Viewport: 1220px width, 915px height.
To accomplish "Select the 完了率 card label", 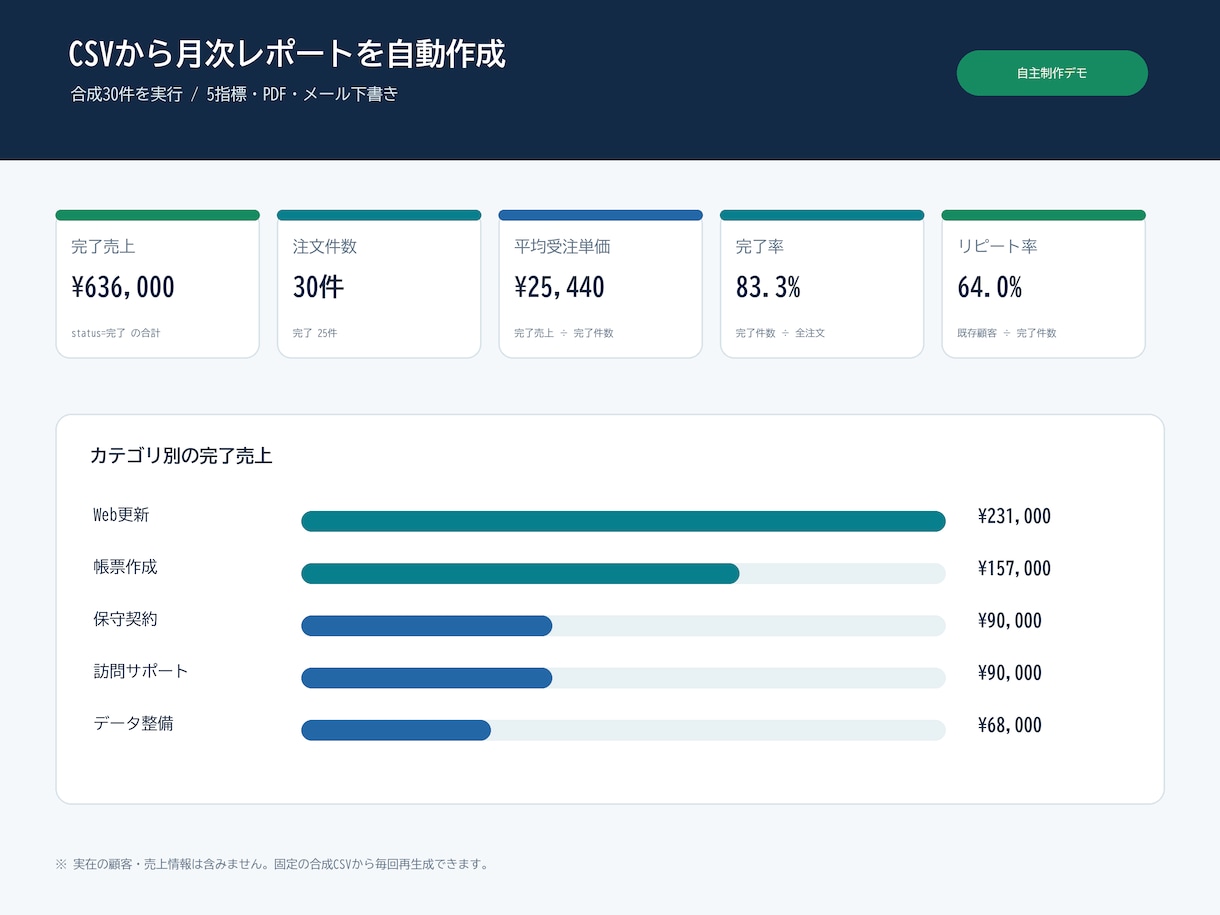I will coord(760,246).
